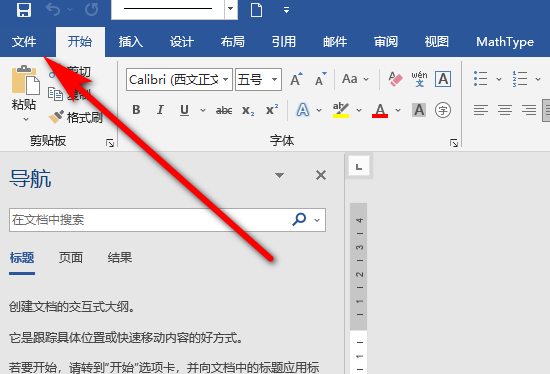Toggle character shading icon
The image size is (550, 374).
click(x=419, y=110)
